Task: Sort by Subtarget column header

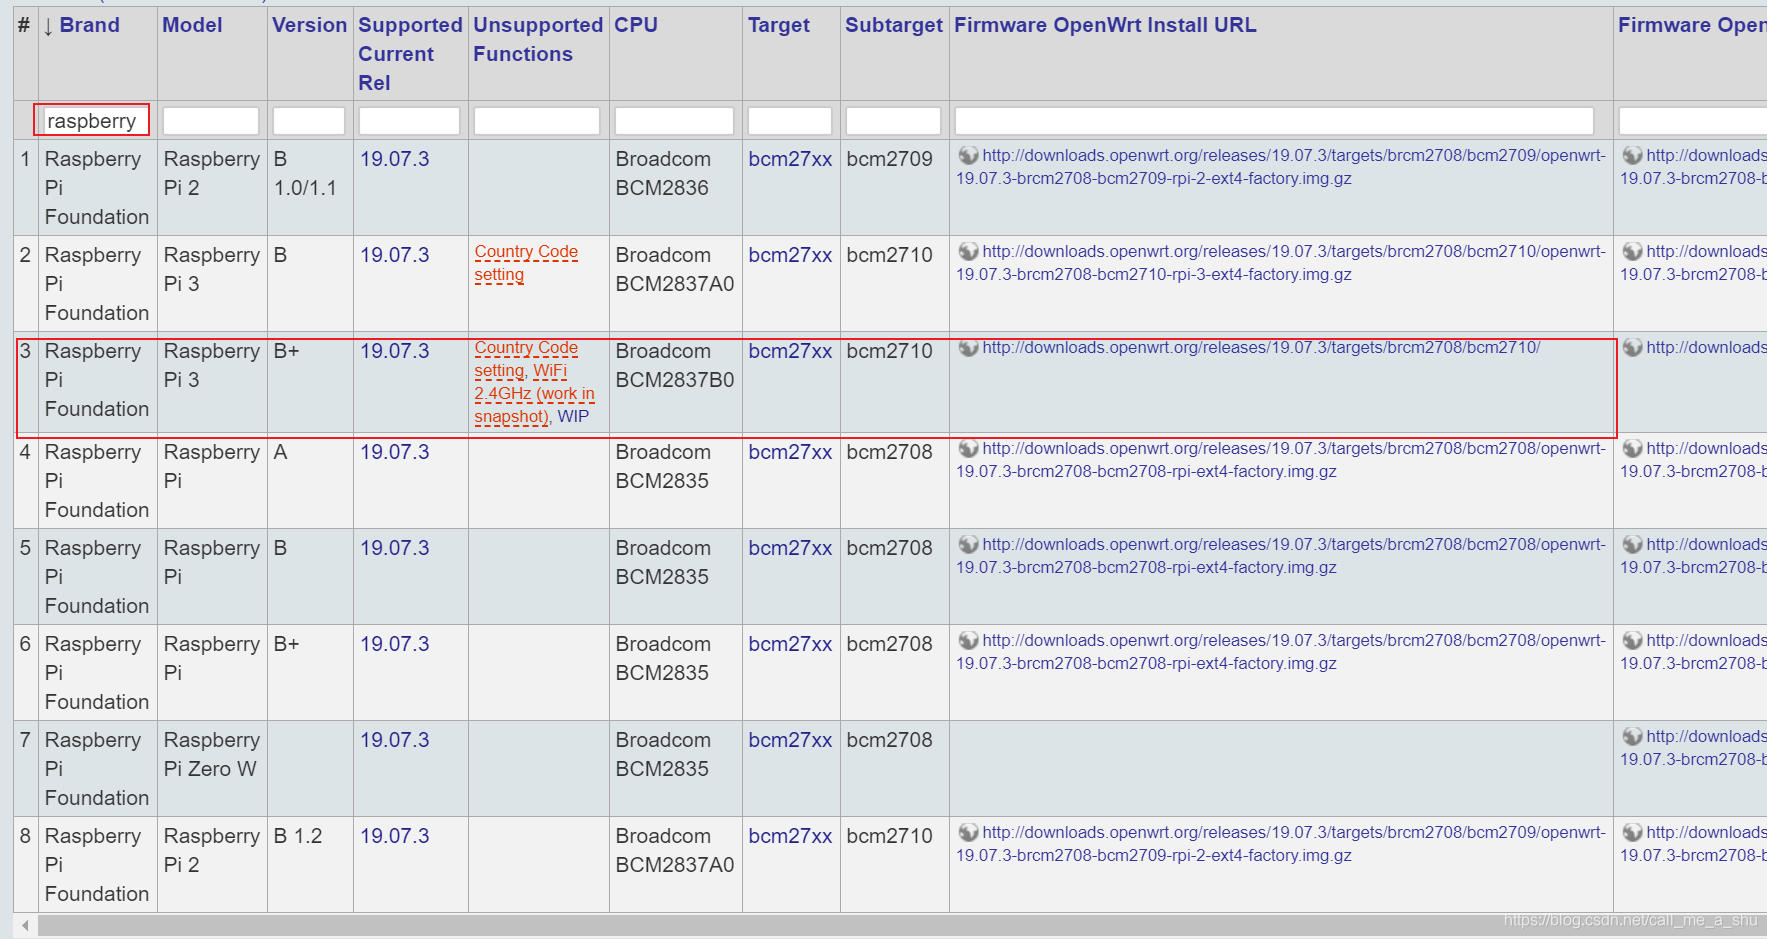Action: tap(894, 25)
